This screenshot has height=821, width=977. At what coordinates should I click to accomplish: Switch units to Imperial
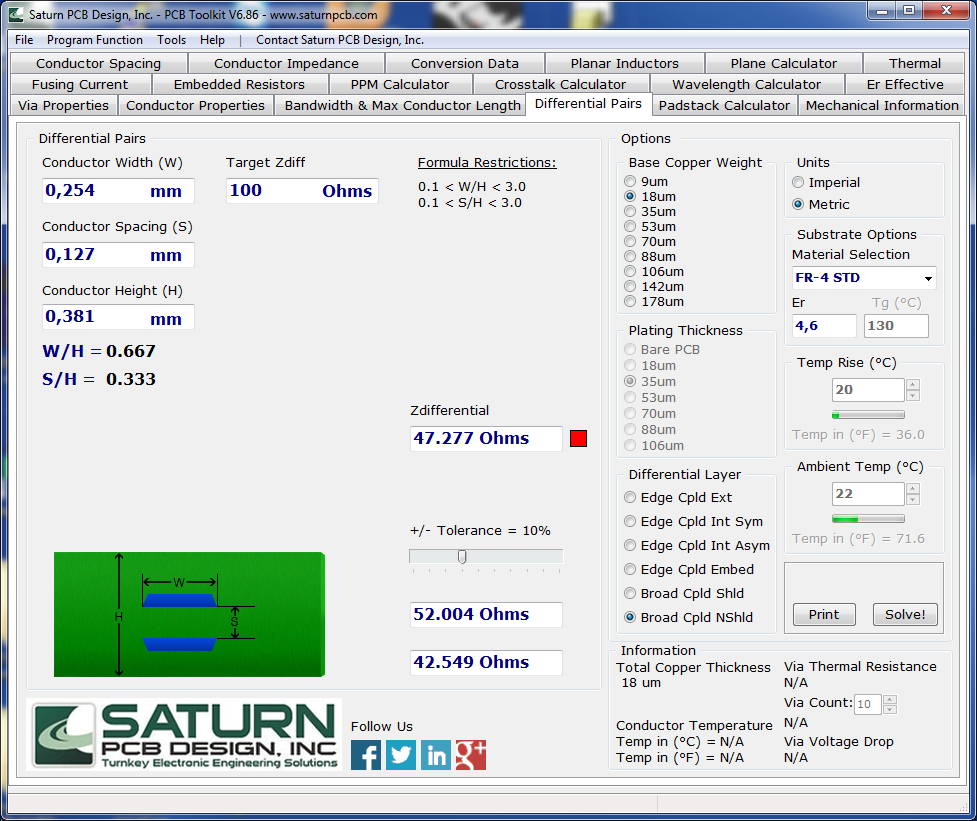coord(798,183)
